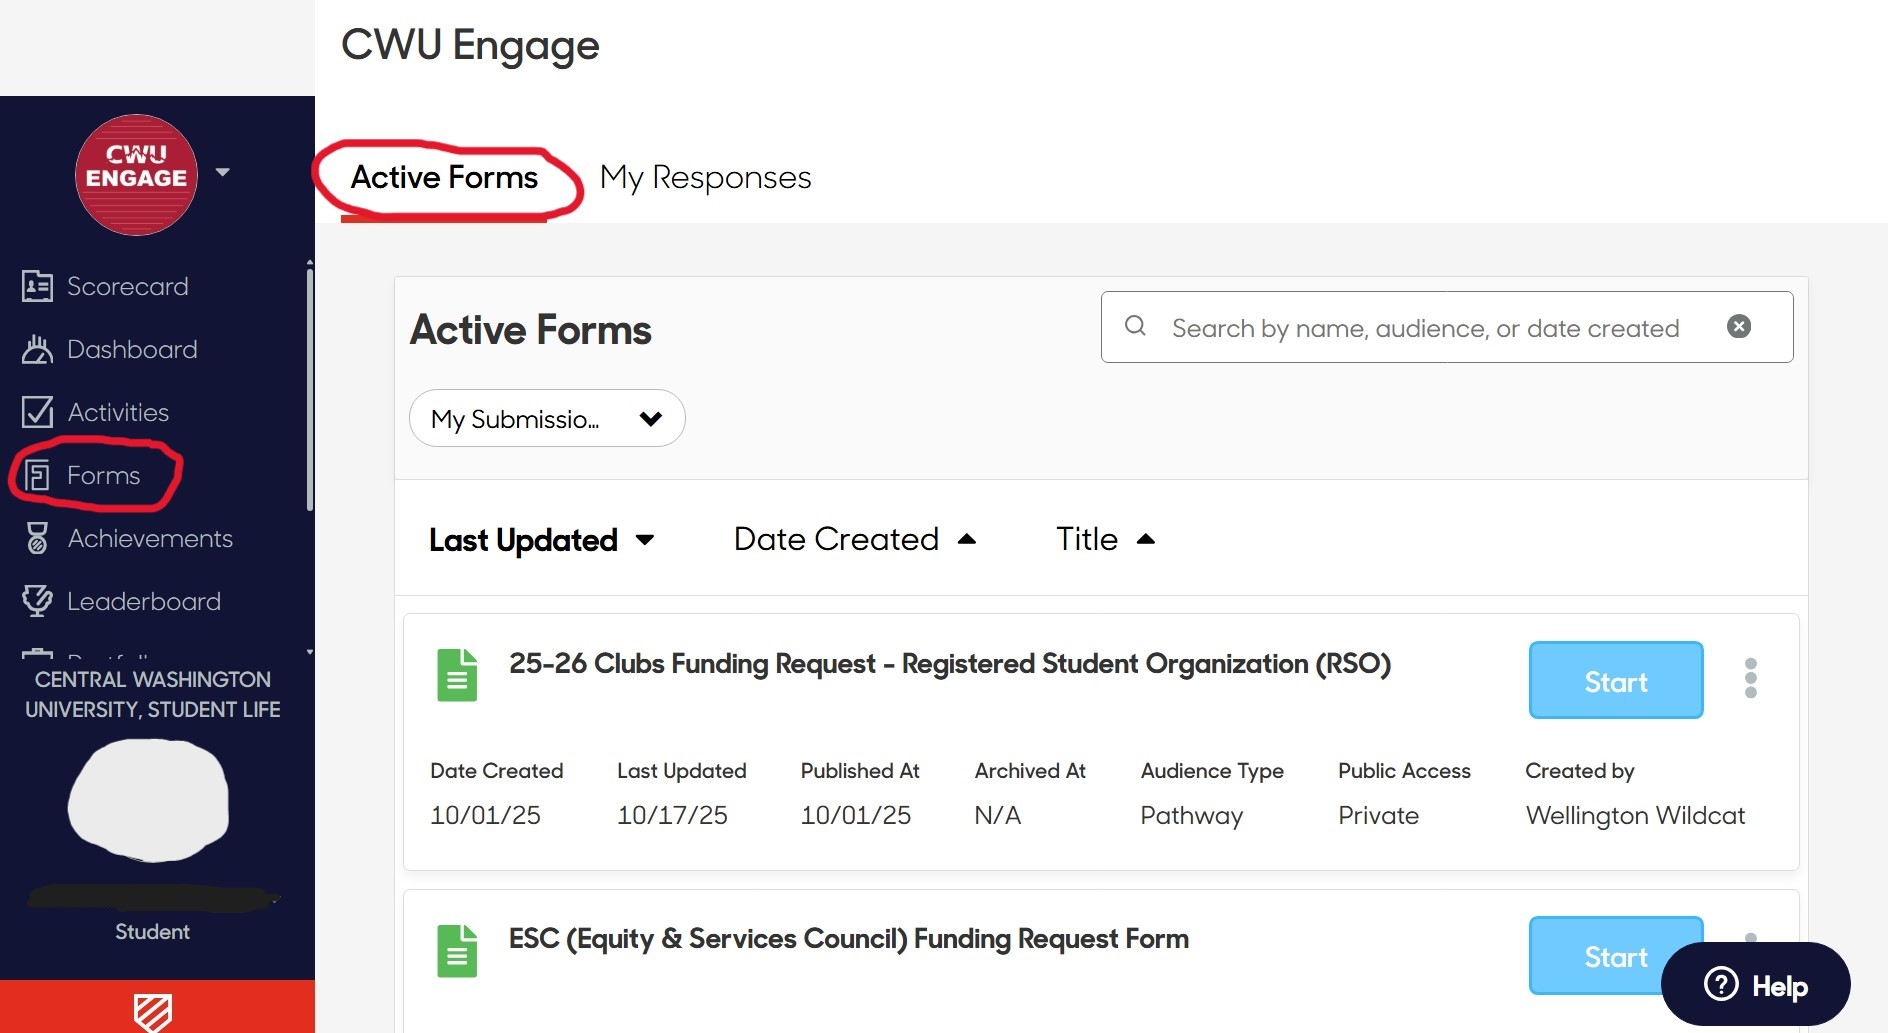This screenshot has width=1888, height=1033.
Task: Clear the search field with the X icon
Action: [x=1740, y=326]
